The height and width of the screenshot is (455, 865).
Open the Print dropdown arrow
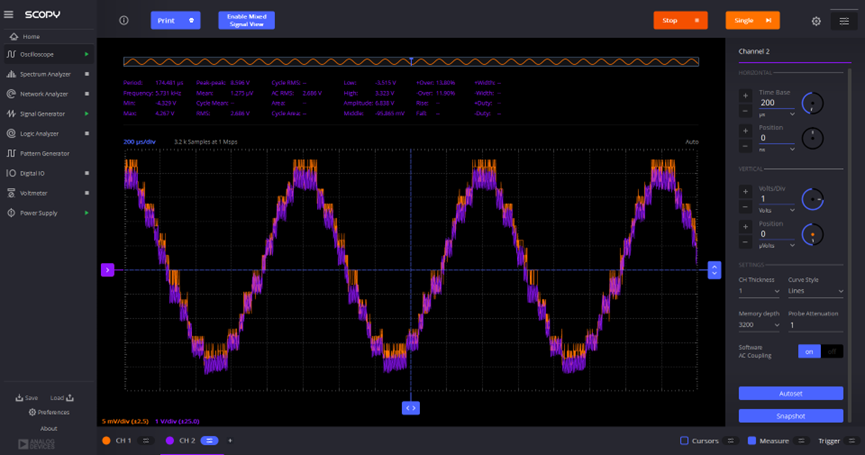(x=191, y=20)
